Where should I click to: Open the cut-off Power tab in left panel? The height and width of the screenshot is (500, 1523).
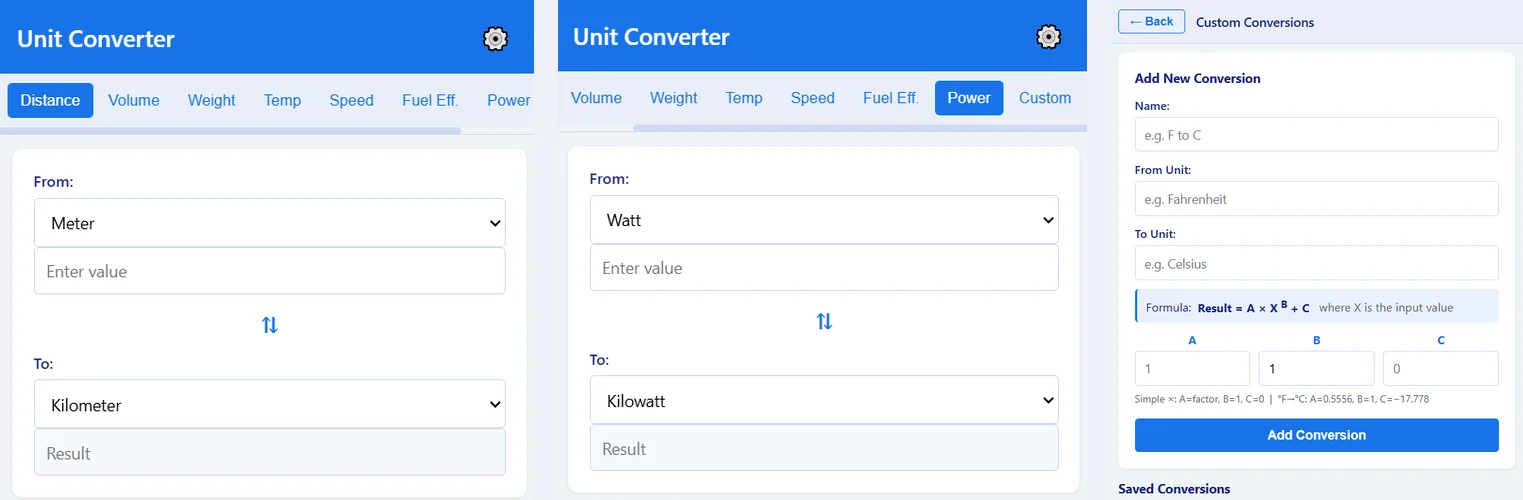(x=509, y=100)
